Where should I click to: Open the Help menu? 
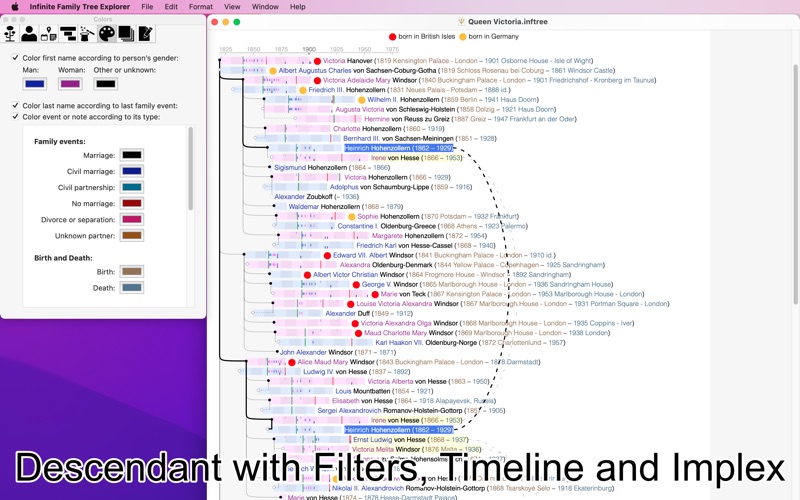[297, 7]
